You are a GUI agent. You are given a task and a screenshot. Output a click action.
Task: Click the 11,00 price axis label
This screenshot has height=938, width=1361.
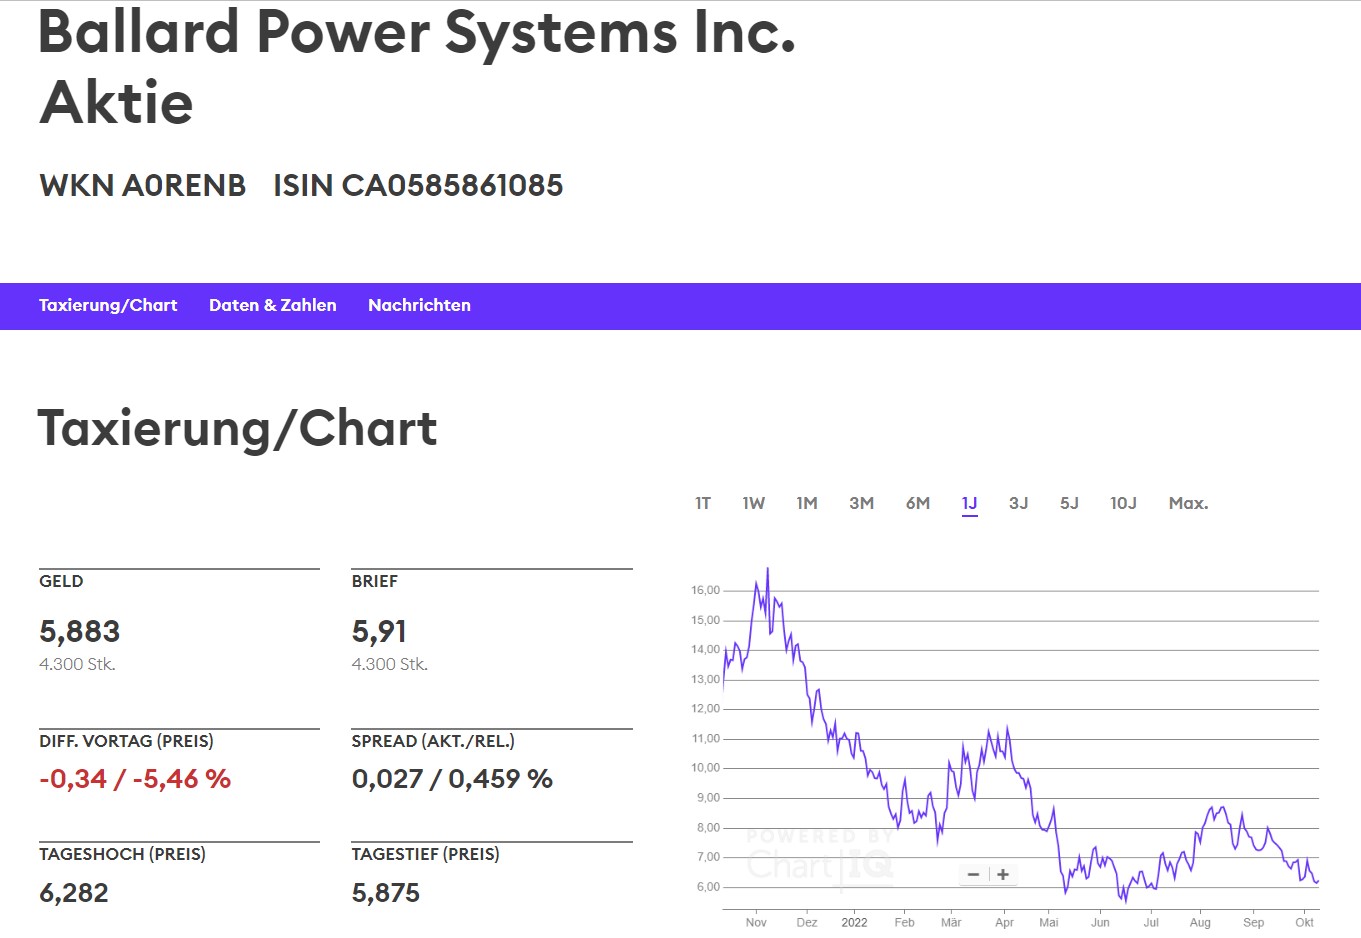pos(706,739)
